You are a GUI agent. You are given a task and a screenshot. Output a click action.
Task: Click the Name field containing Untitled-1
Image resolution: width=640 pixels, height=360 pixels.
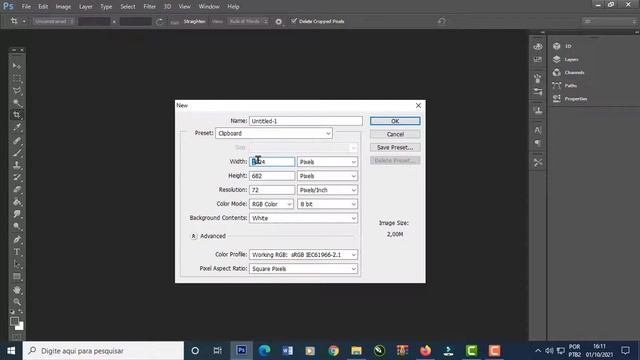[x=306, y=121]
